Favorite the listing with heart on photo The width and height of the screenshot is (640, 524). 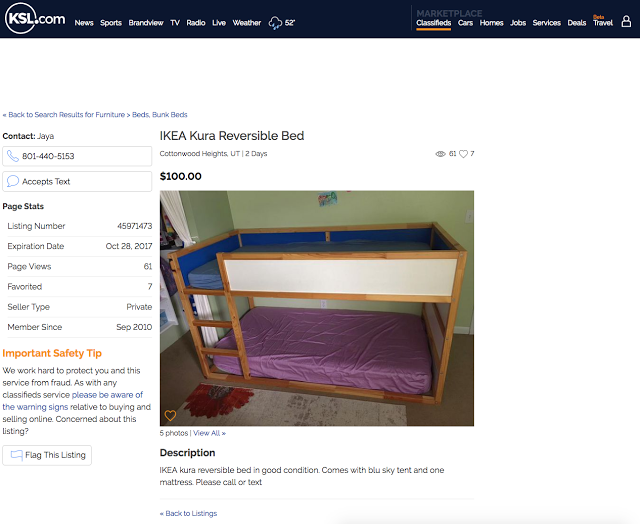pos(170,415)
